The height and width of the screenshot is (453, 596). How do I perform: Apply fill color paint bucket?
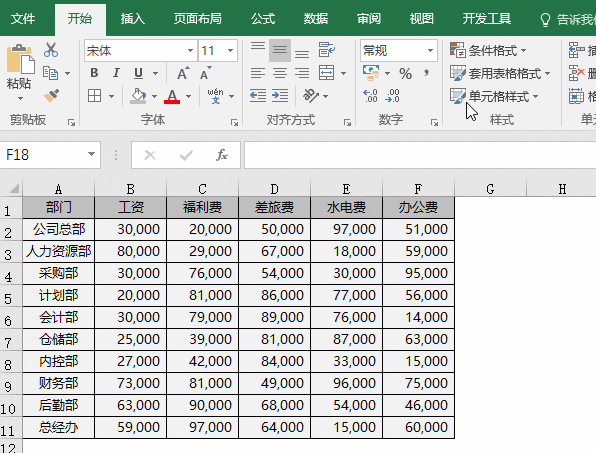click(x=138, y=96)
